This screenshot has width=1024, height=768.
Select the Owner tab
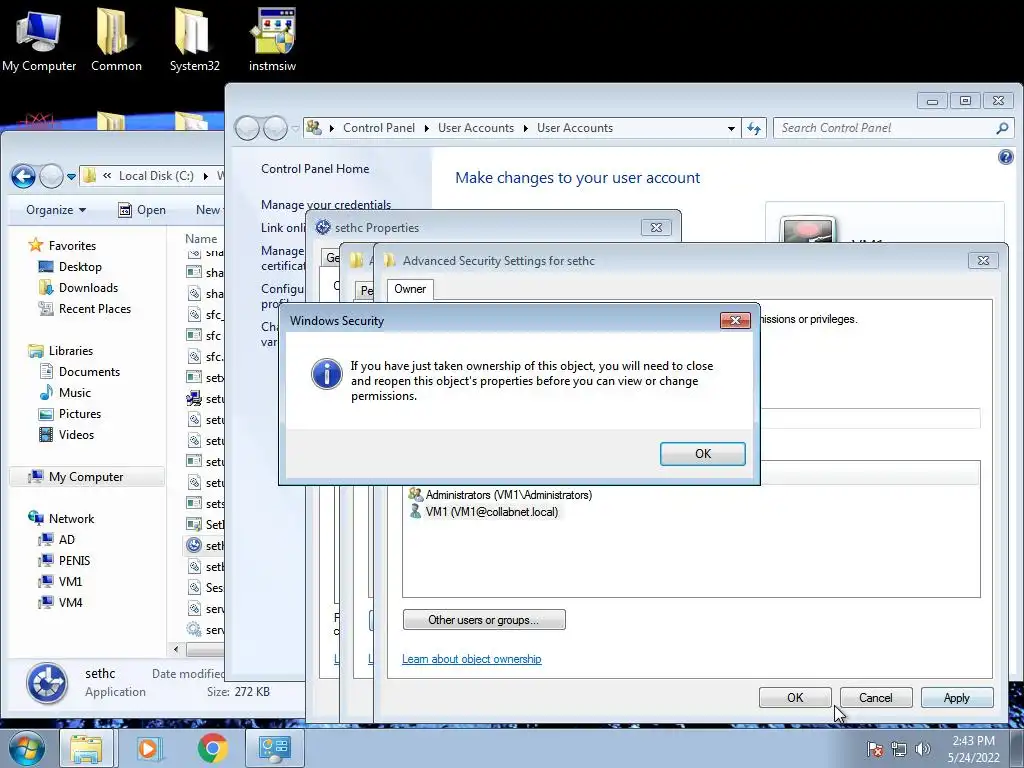click(409, 289)
